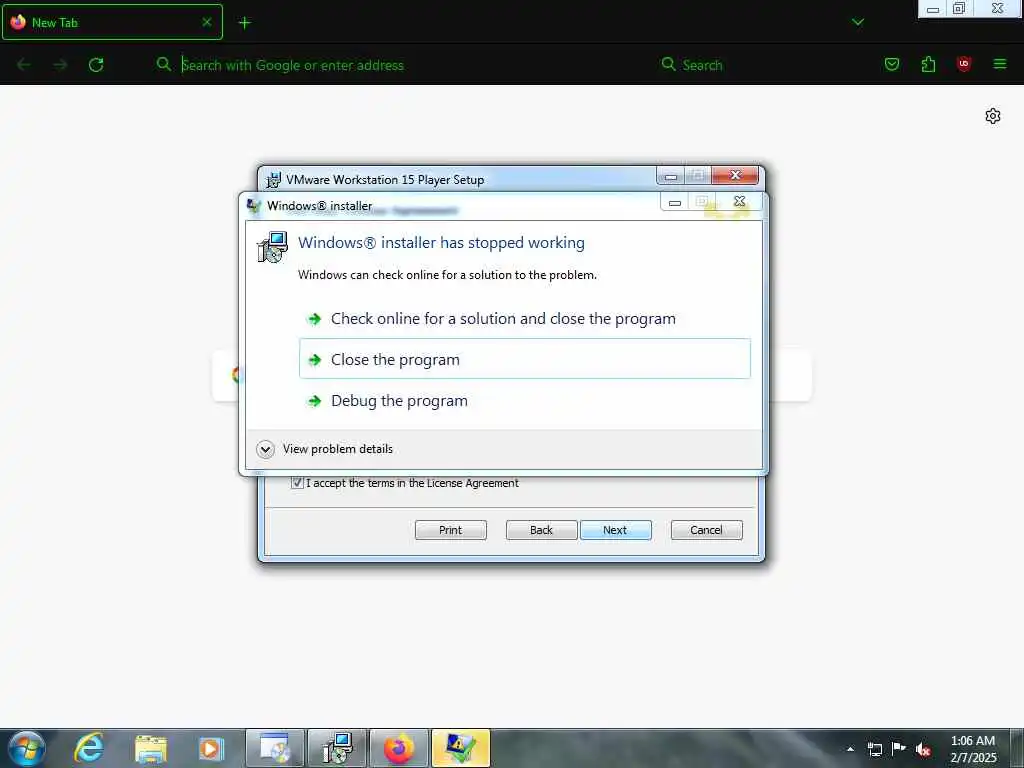Restore down the Firefox window
The height and width of the screenshot is (768, 1024).
(x=959, y=8)
